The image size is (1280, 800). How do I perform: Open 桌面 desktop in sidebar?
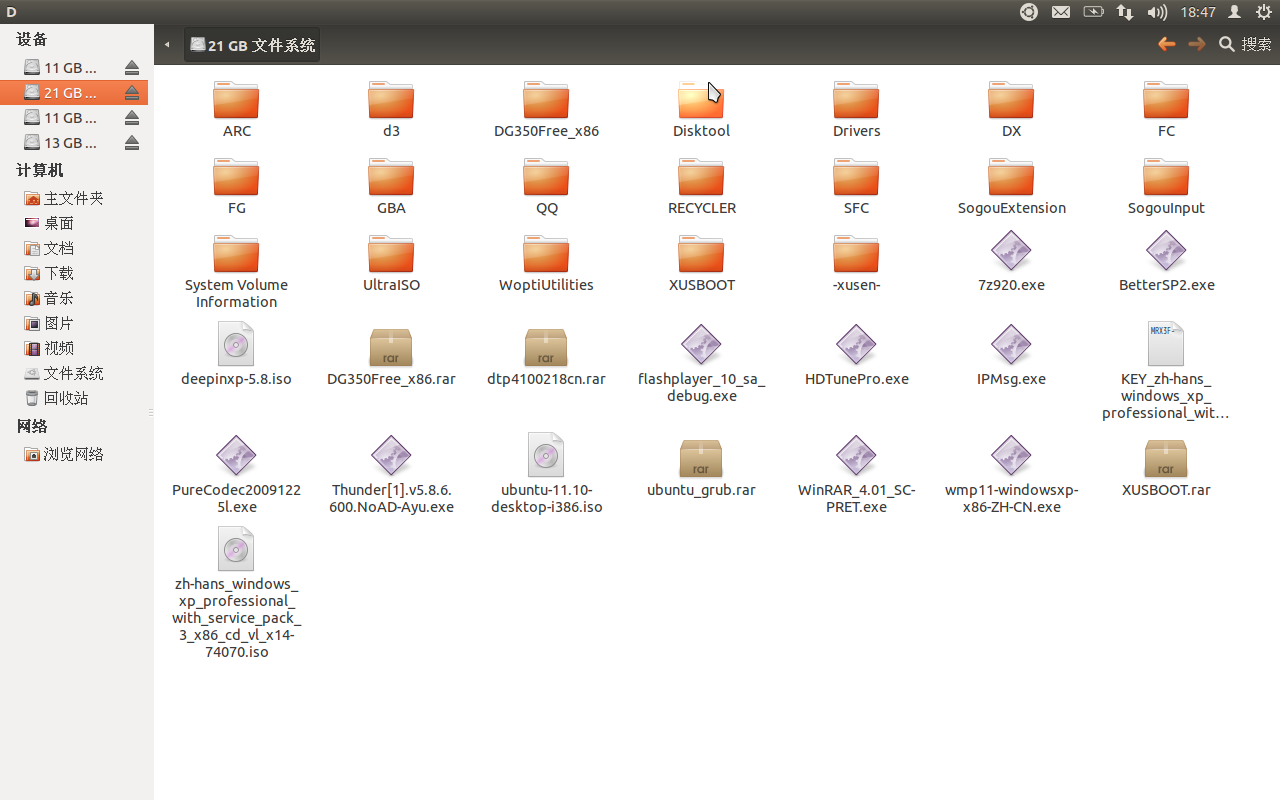click(74, 223)
